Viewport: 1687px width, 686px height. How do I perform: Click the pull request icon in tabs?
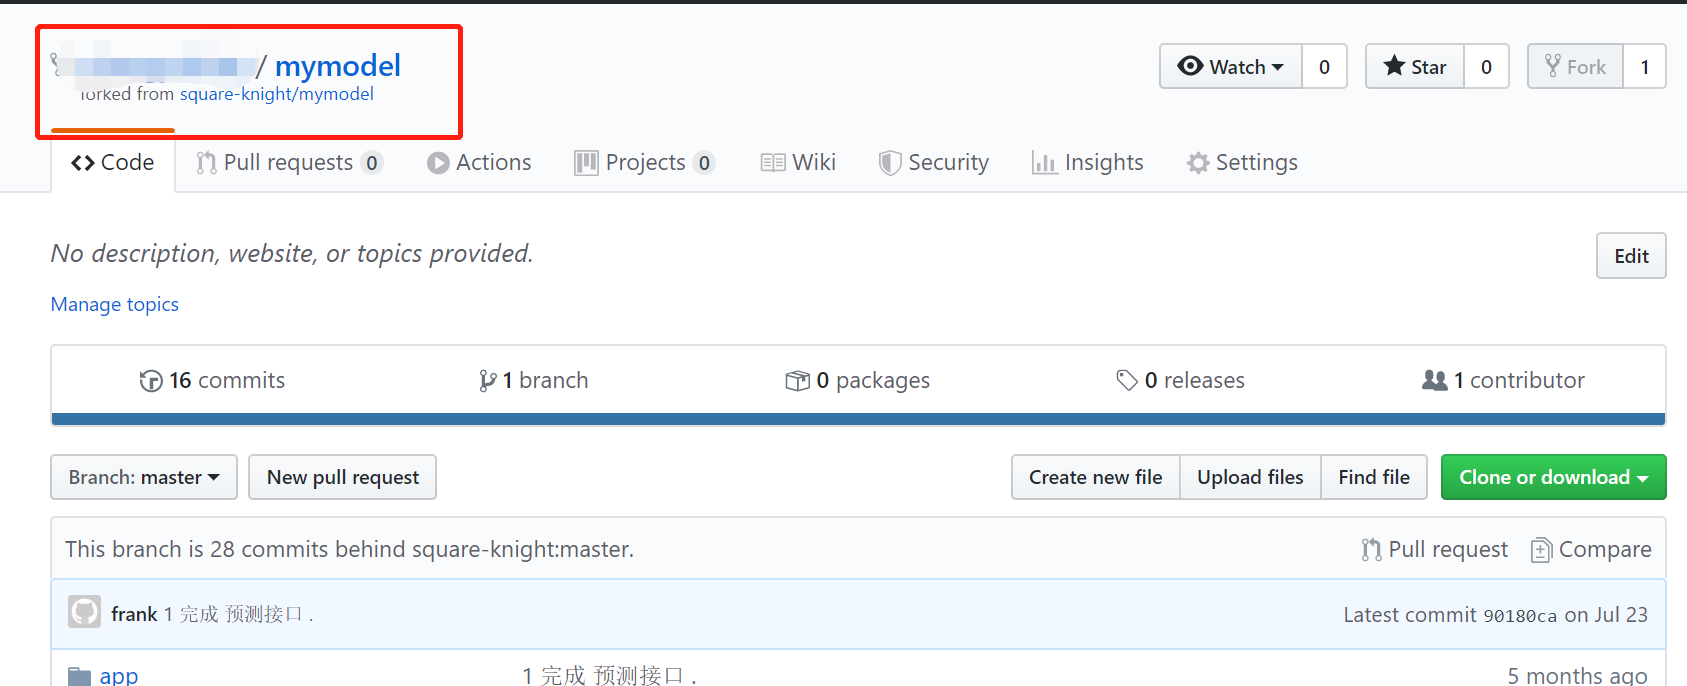(206, 163)
